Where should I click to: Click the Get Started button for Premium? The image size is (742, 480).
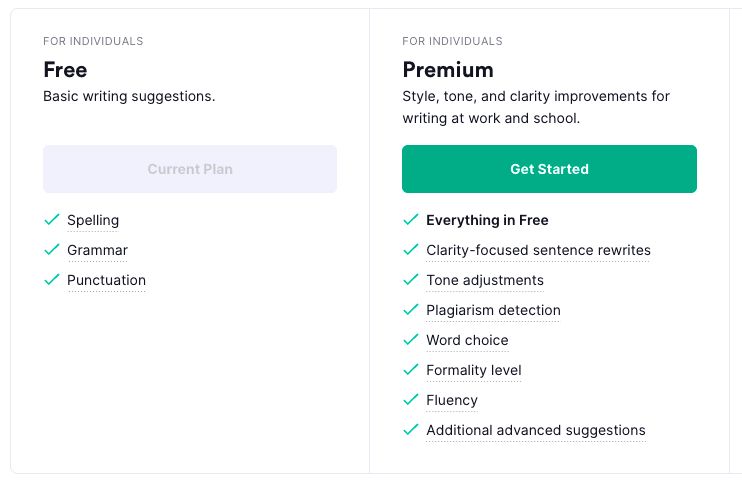pos(549,169)
